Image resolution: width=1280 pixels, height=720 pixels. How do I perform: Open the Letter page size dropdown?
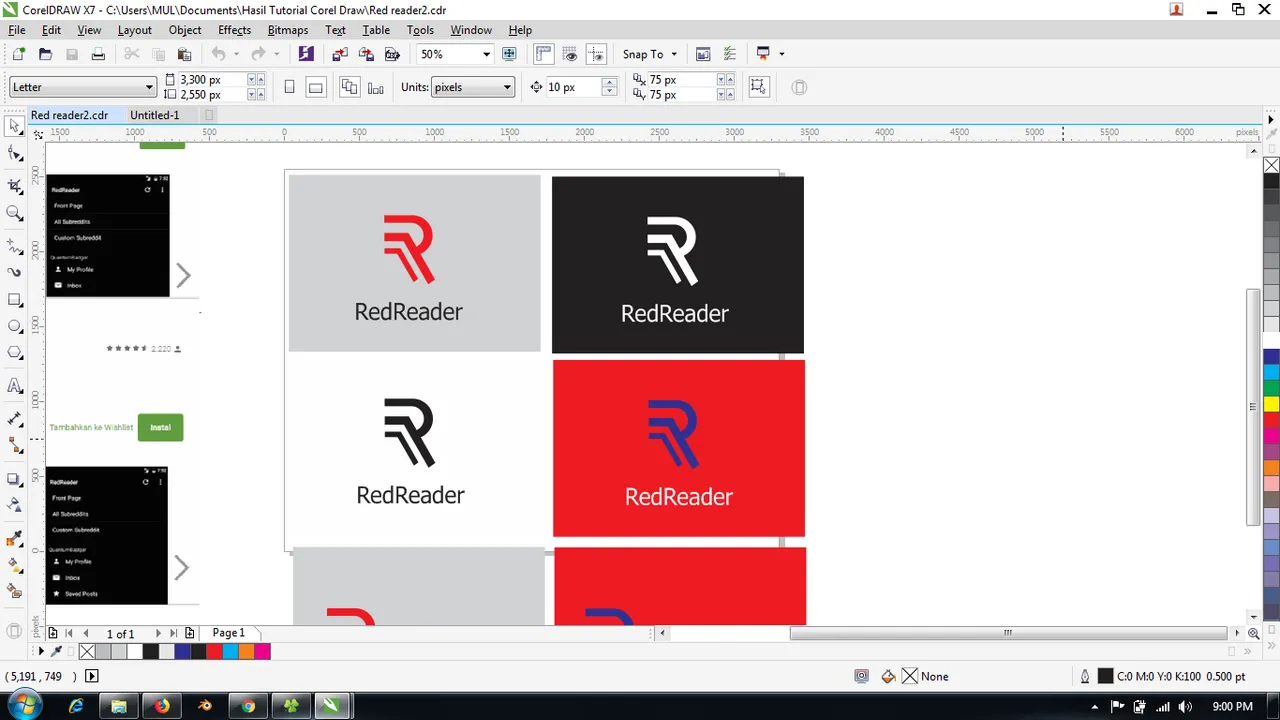150,87
